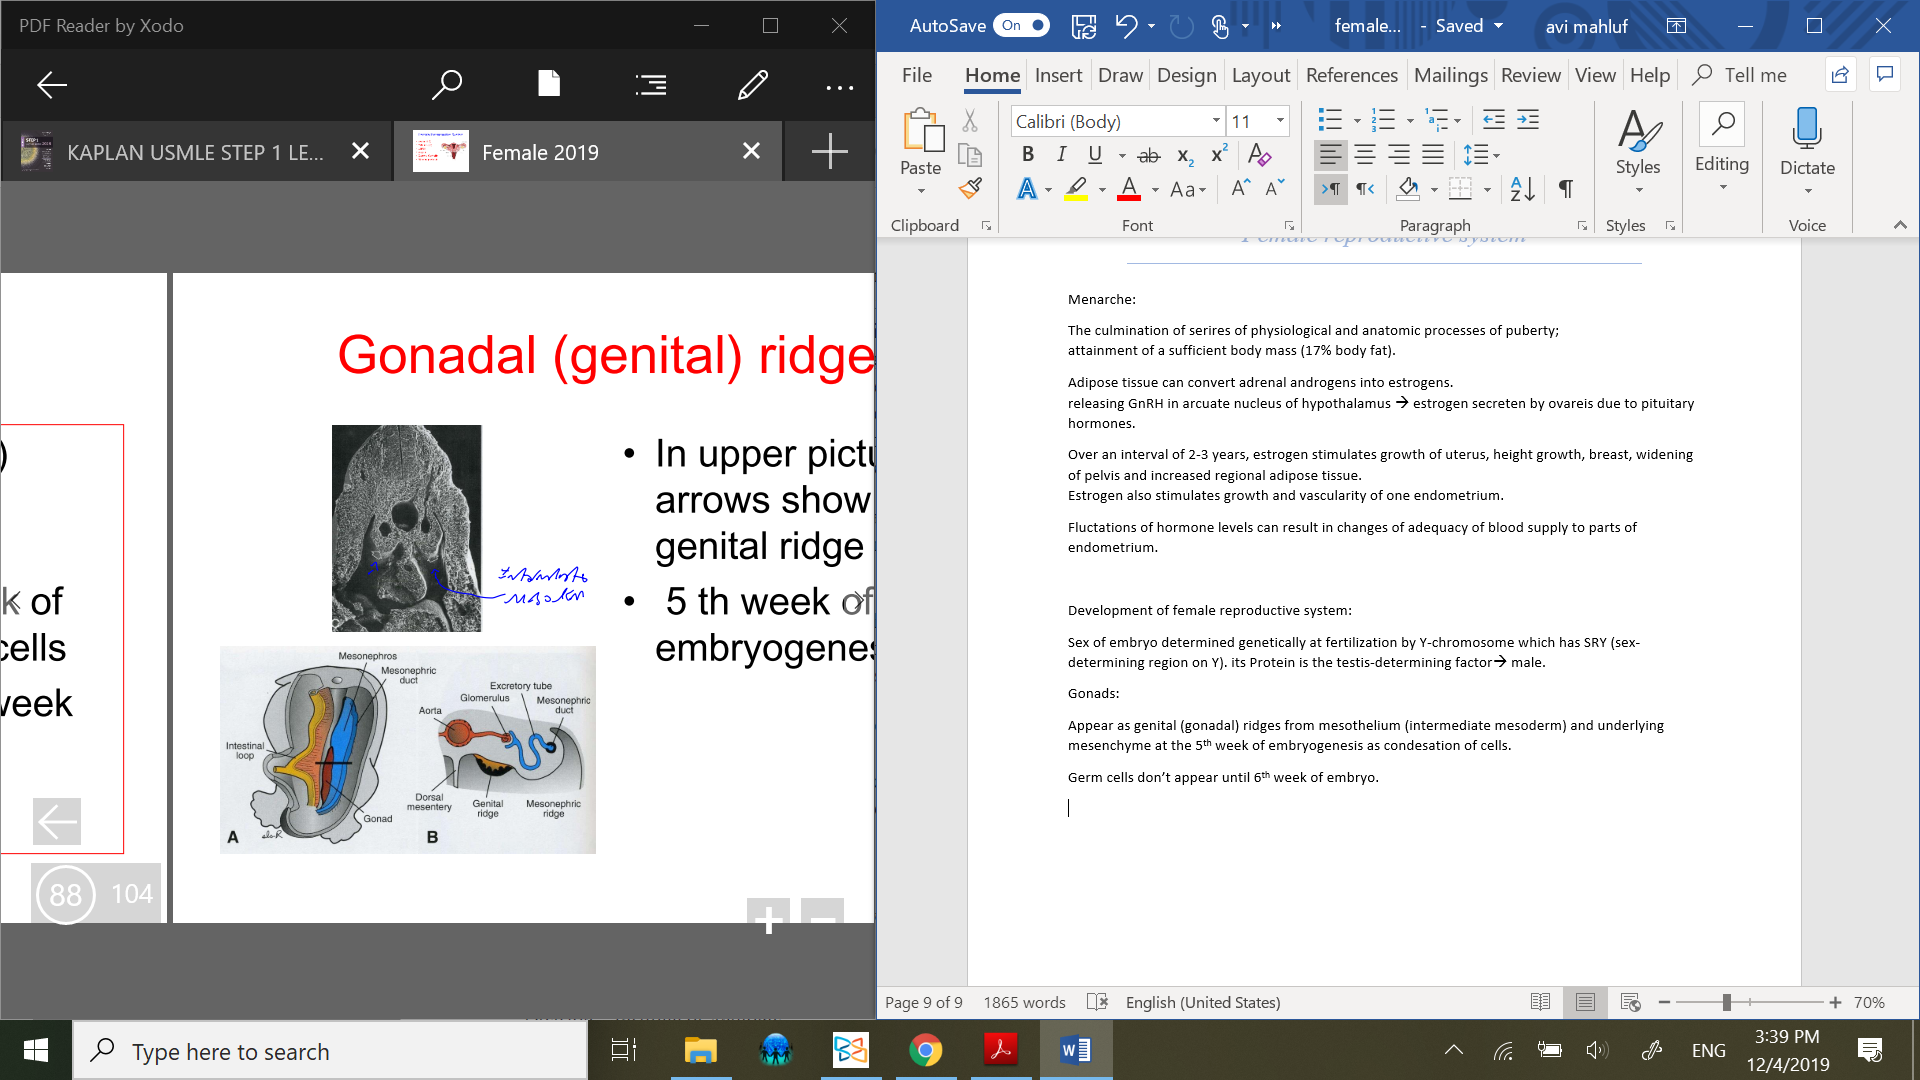Open the font size dropdown
Screen dimensions: 1920x1080
(x=1280, y=121)
